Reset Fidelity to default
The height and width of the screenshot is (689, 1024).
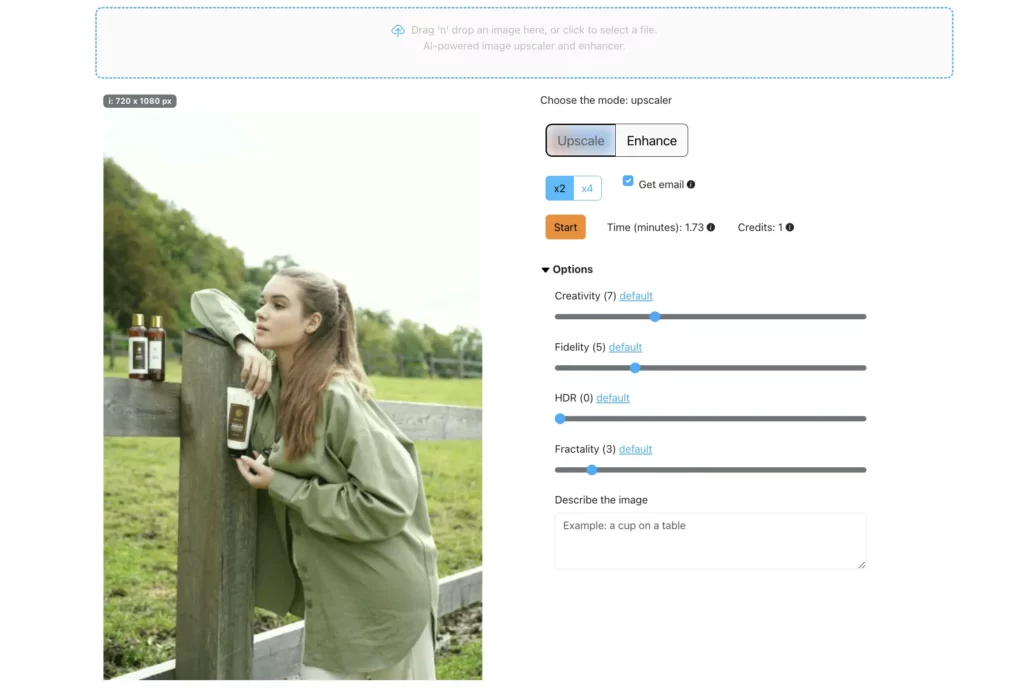tap(625, 346)
